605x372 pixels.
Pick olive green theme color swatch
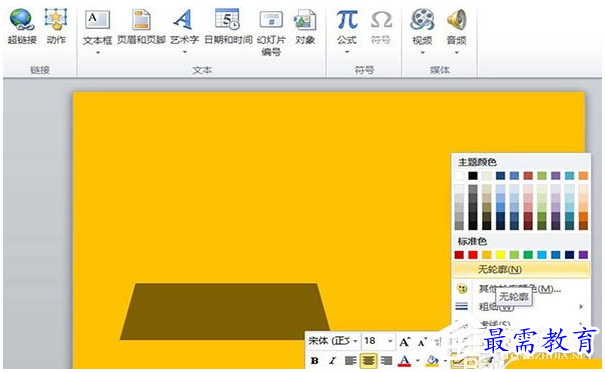tap(542, 176)
